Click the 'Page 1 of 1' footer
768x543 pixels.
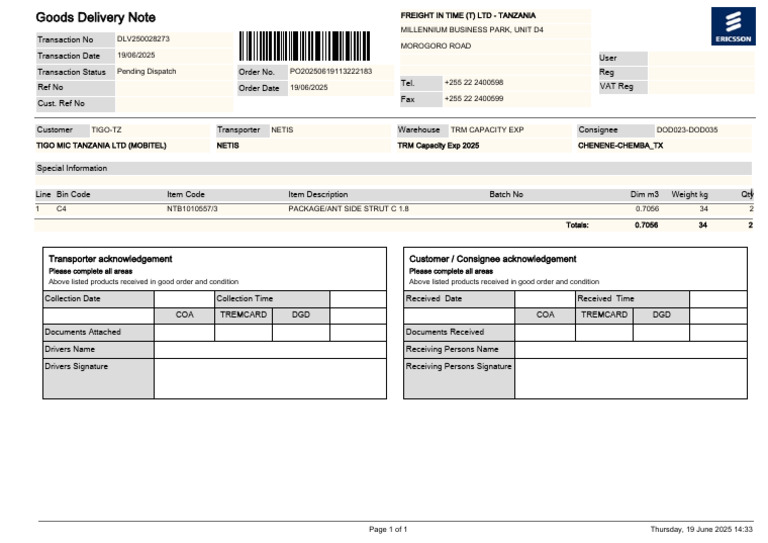point(388,529)
